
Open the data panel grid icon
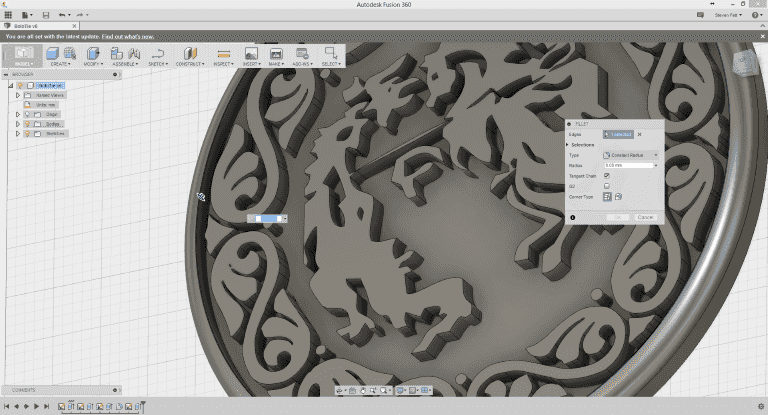point(8,15)
